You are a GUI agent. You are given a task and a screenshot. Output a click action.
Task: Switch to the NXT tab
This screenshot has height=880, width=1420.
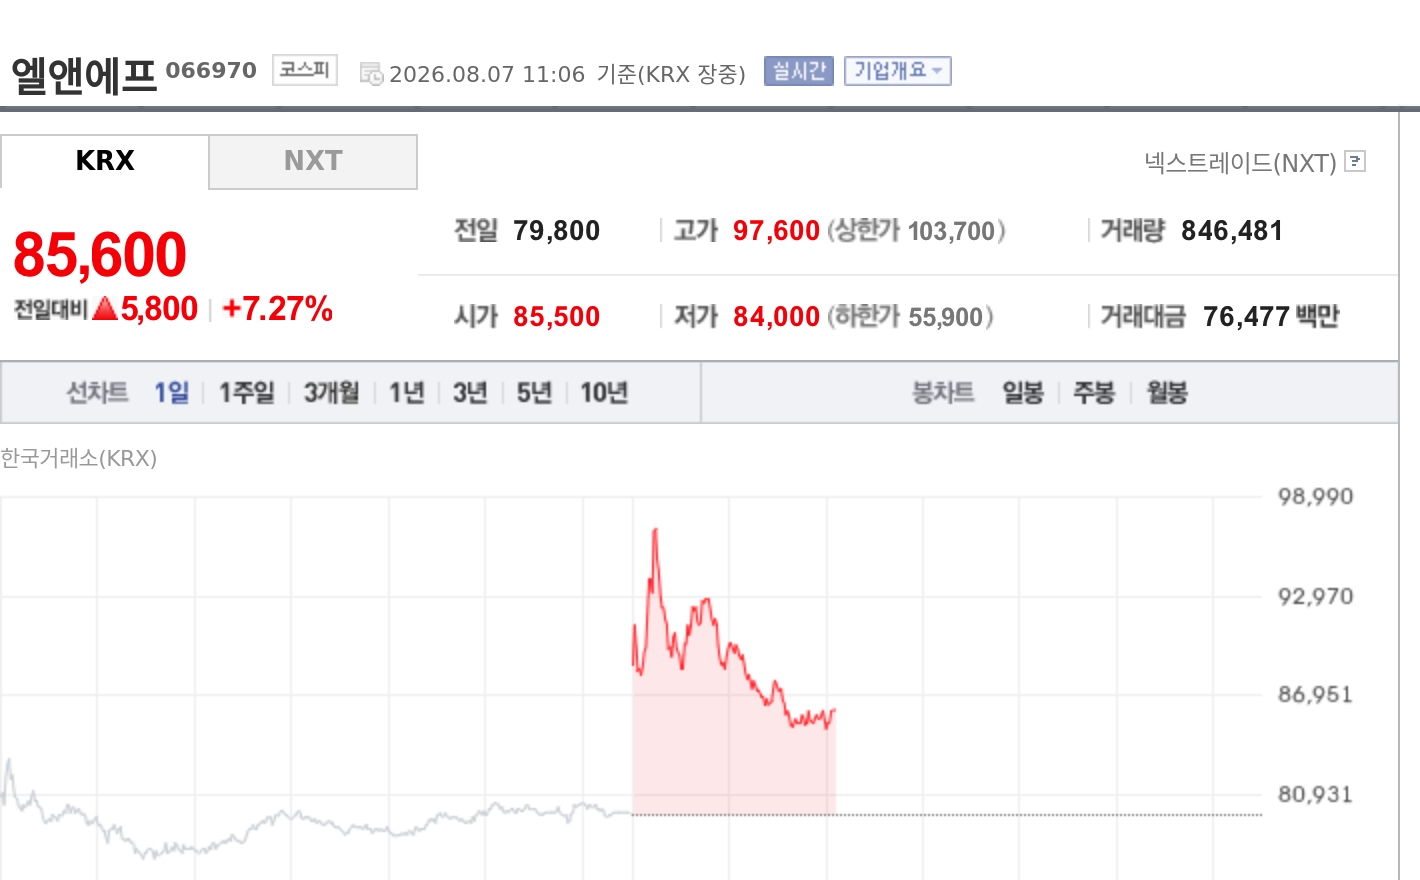(313, 161)
